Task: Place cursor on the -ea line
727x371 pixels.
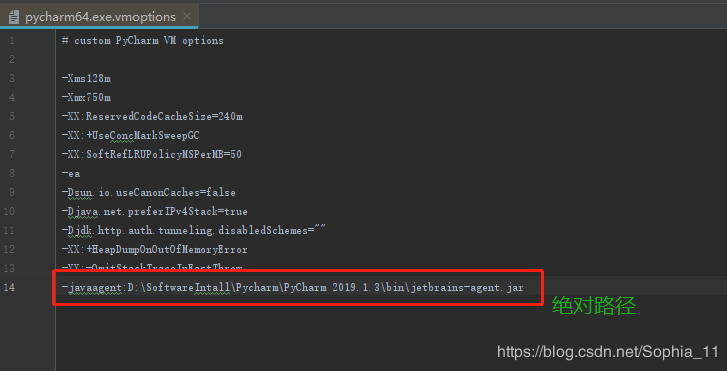Action: tap(71, 173)
